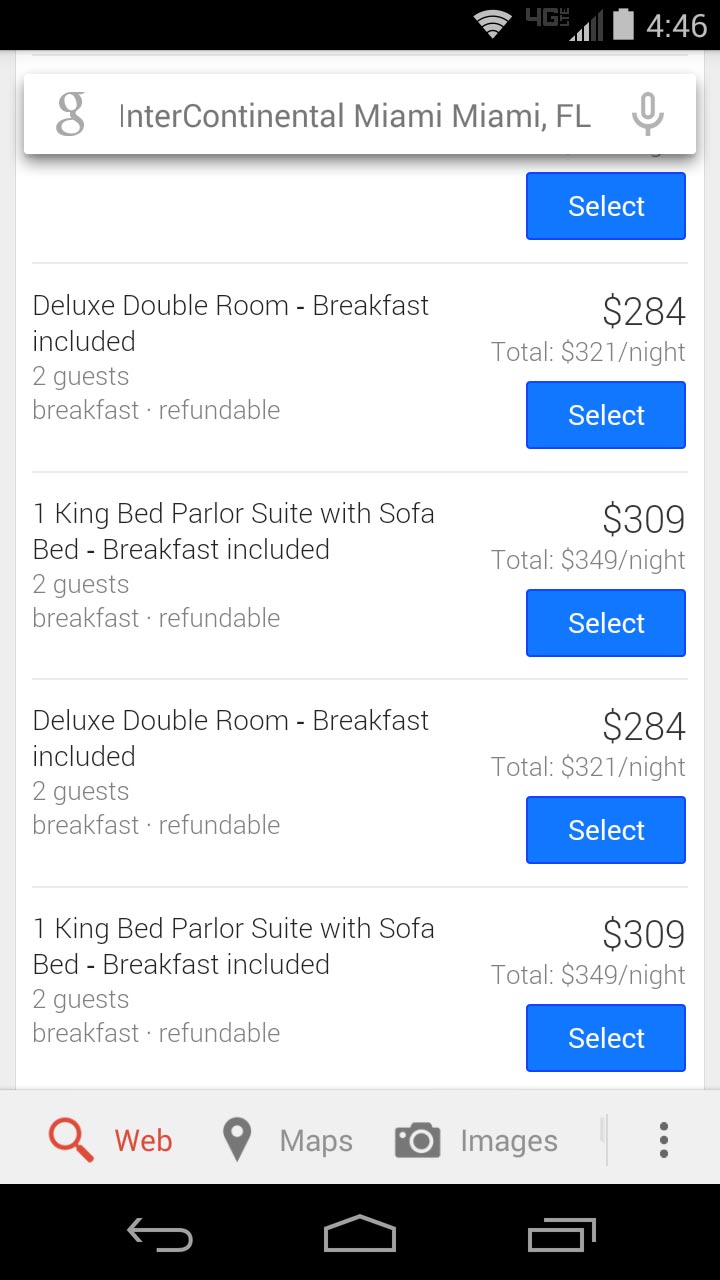This screenshot has height=1280, width=720.
Task: Tap the Images camera icon
Action: coord(417,1140)
